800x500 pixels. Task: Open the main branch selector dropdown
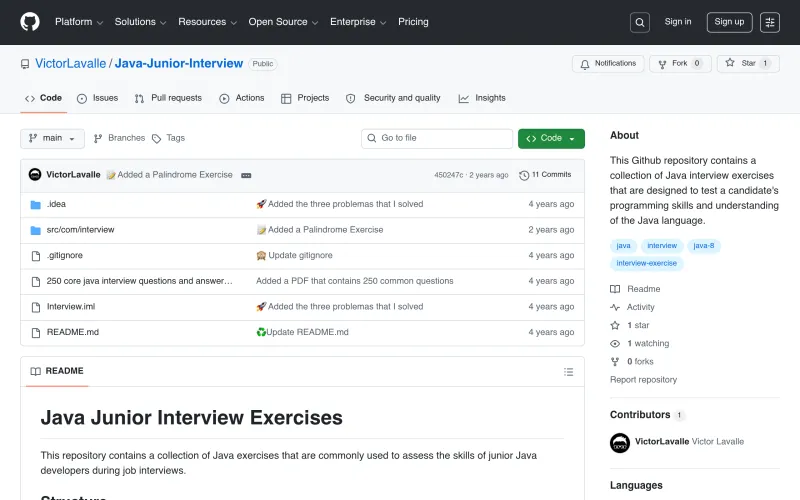[52, 138]
